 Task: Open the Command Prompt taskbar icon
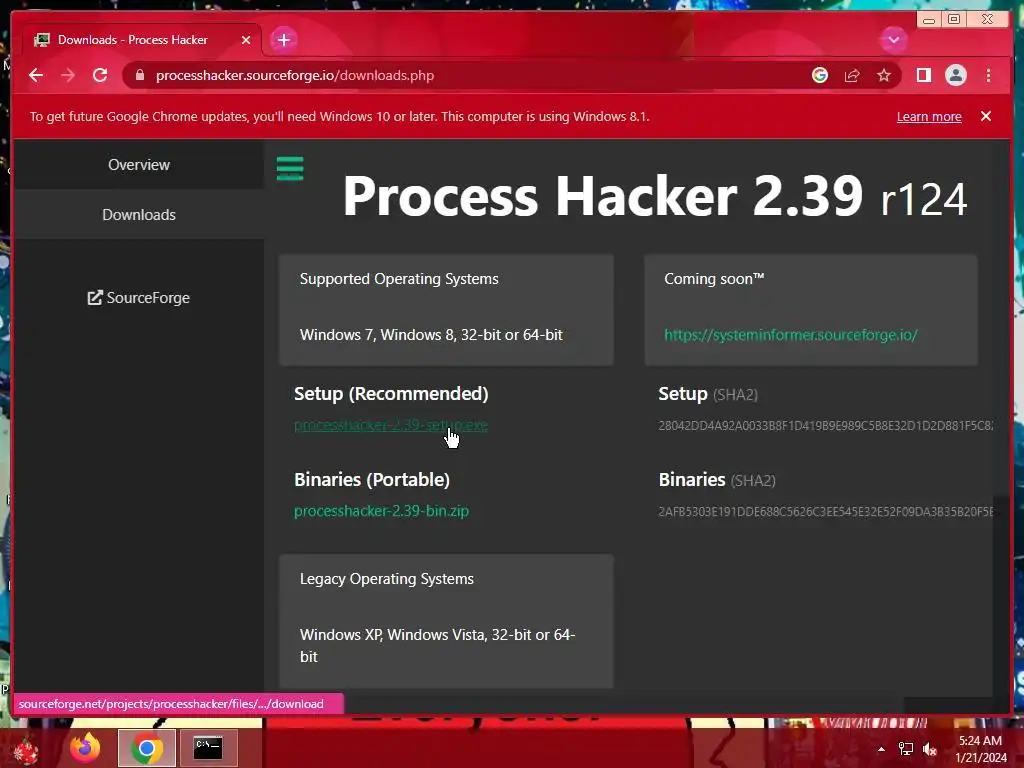[208, 748]
